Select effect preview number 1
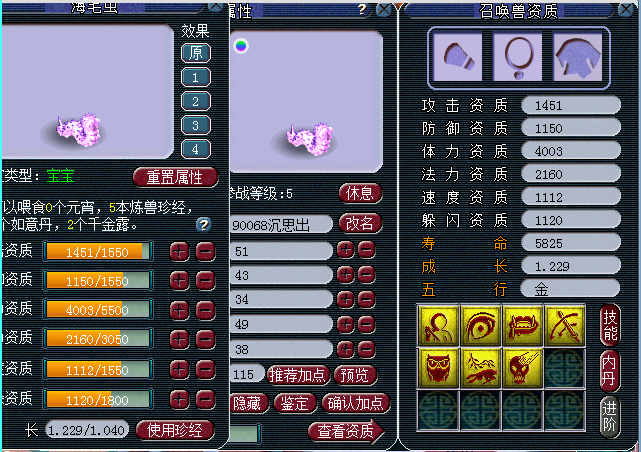 coord(196,77)
